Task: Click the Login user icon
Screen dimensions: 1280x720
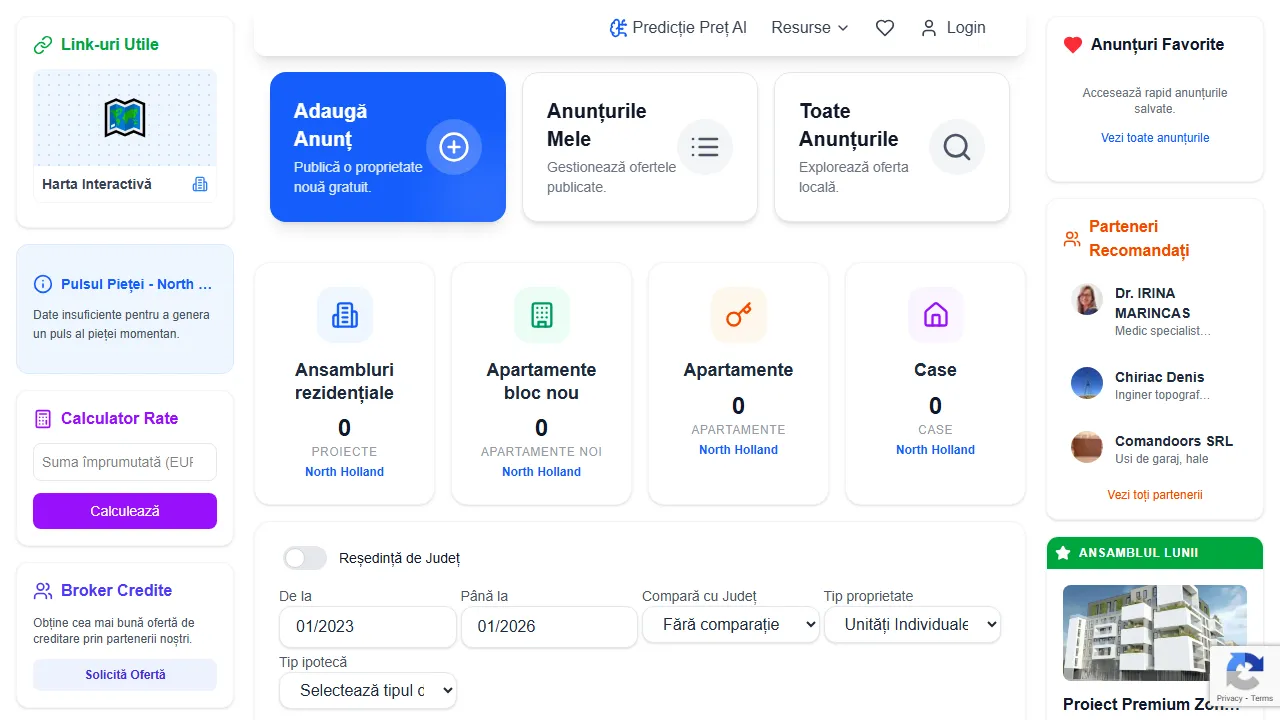Action: (x=928, y=28)
